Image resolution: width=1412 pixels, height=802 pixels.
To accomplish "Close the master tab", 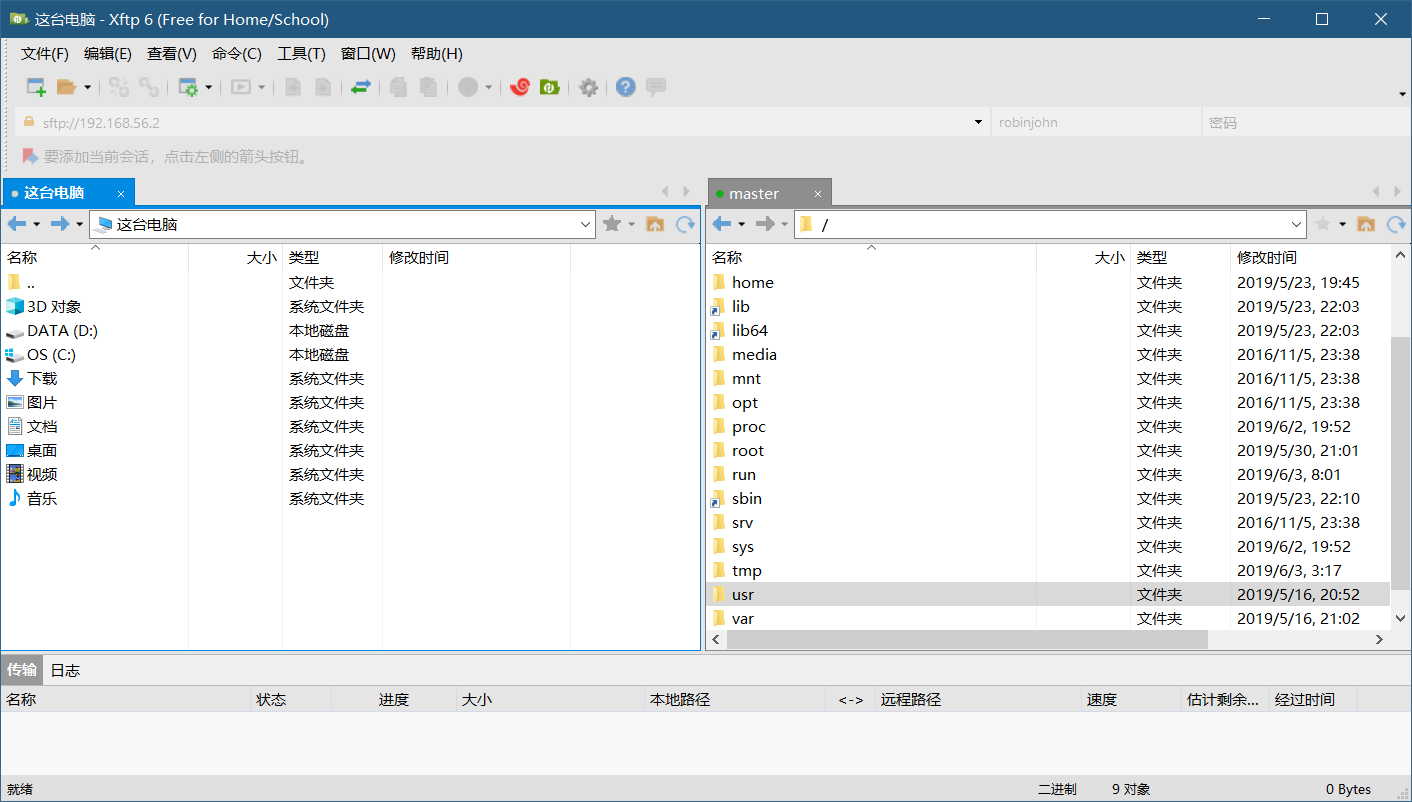I will coord(817,194).
